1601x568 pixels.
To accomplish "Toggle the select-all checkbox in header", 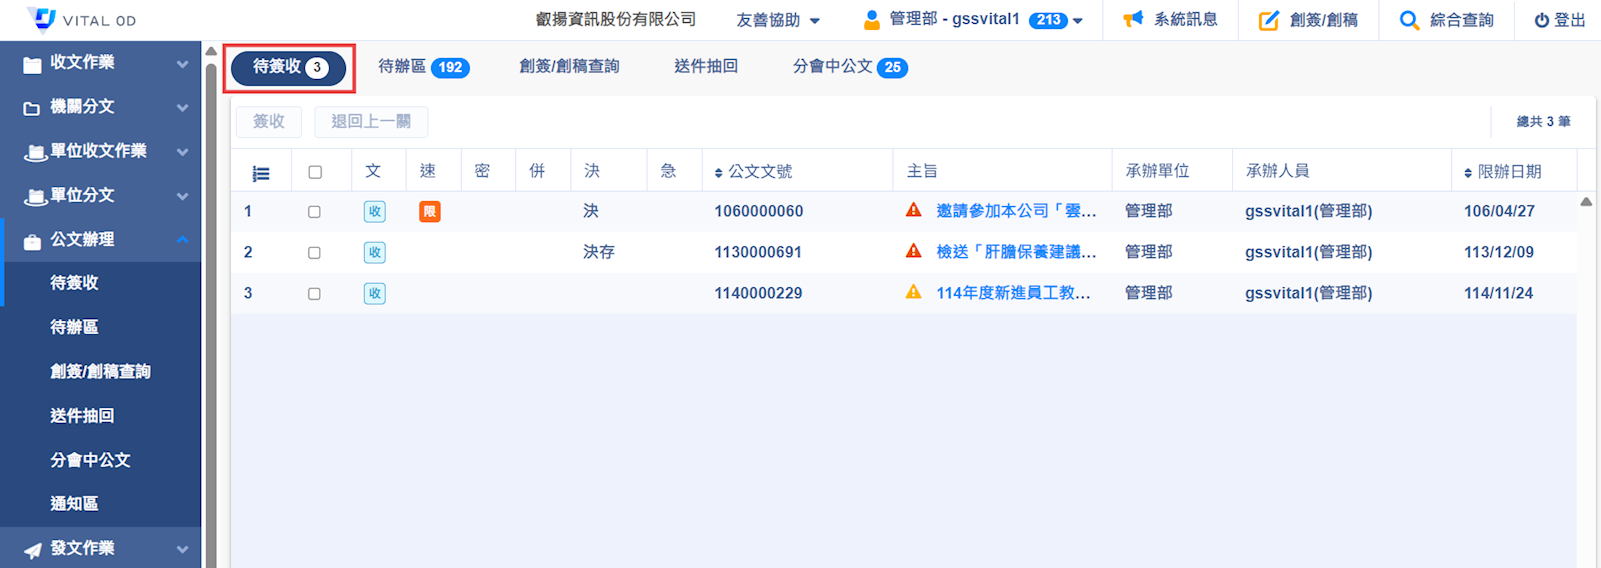I will [x=315, y=172].
